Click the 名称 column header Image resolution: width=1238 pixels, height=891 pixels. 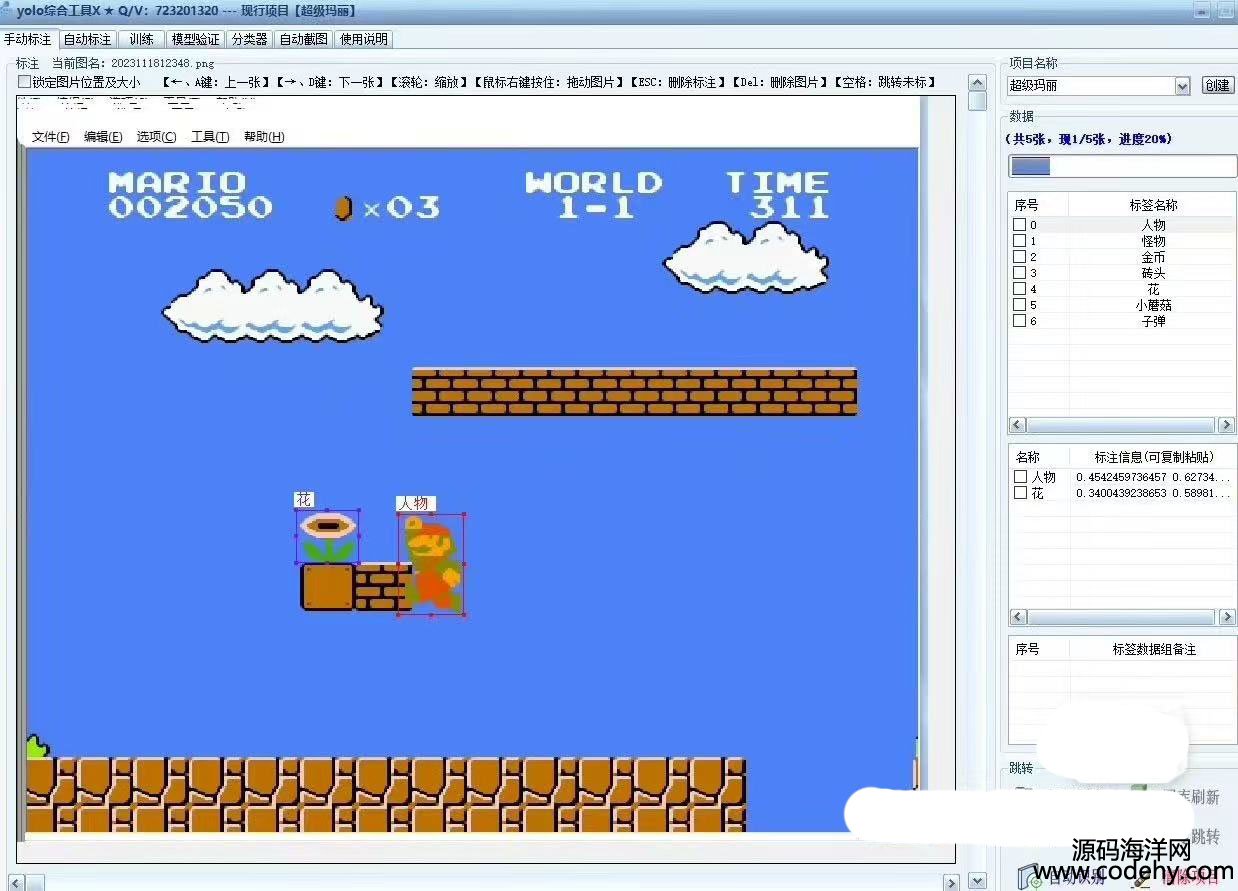click(1027, 457)
